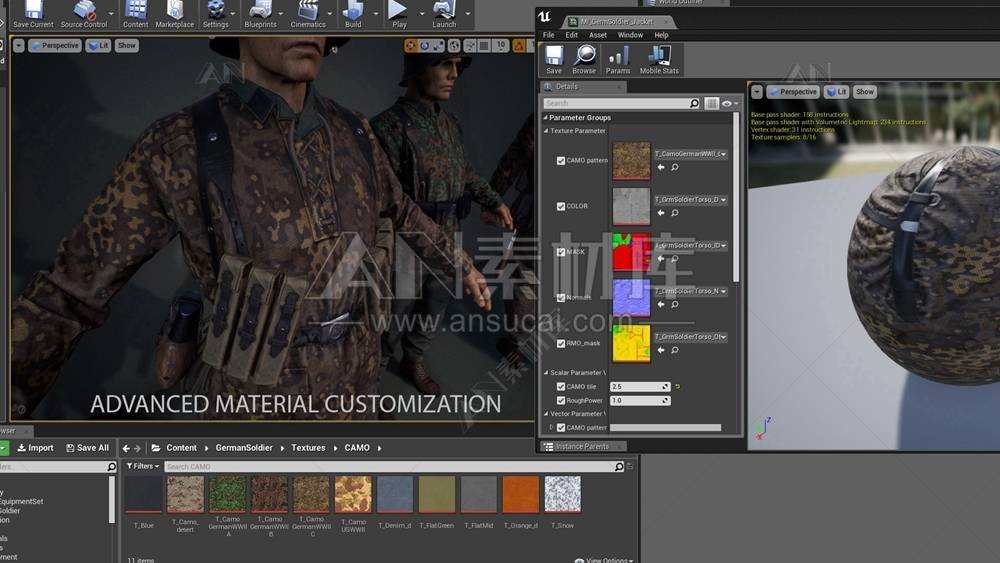Click Lit view mode in main viewport
Screen dimensions: 1000x563
tap(98, 45)
